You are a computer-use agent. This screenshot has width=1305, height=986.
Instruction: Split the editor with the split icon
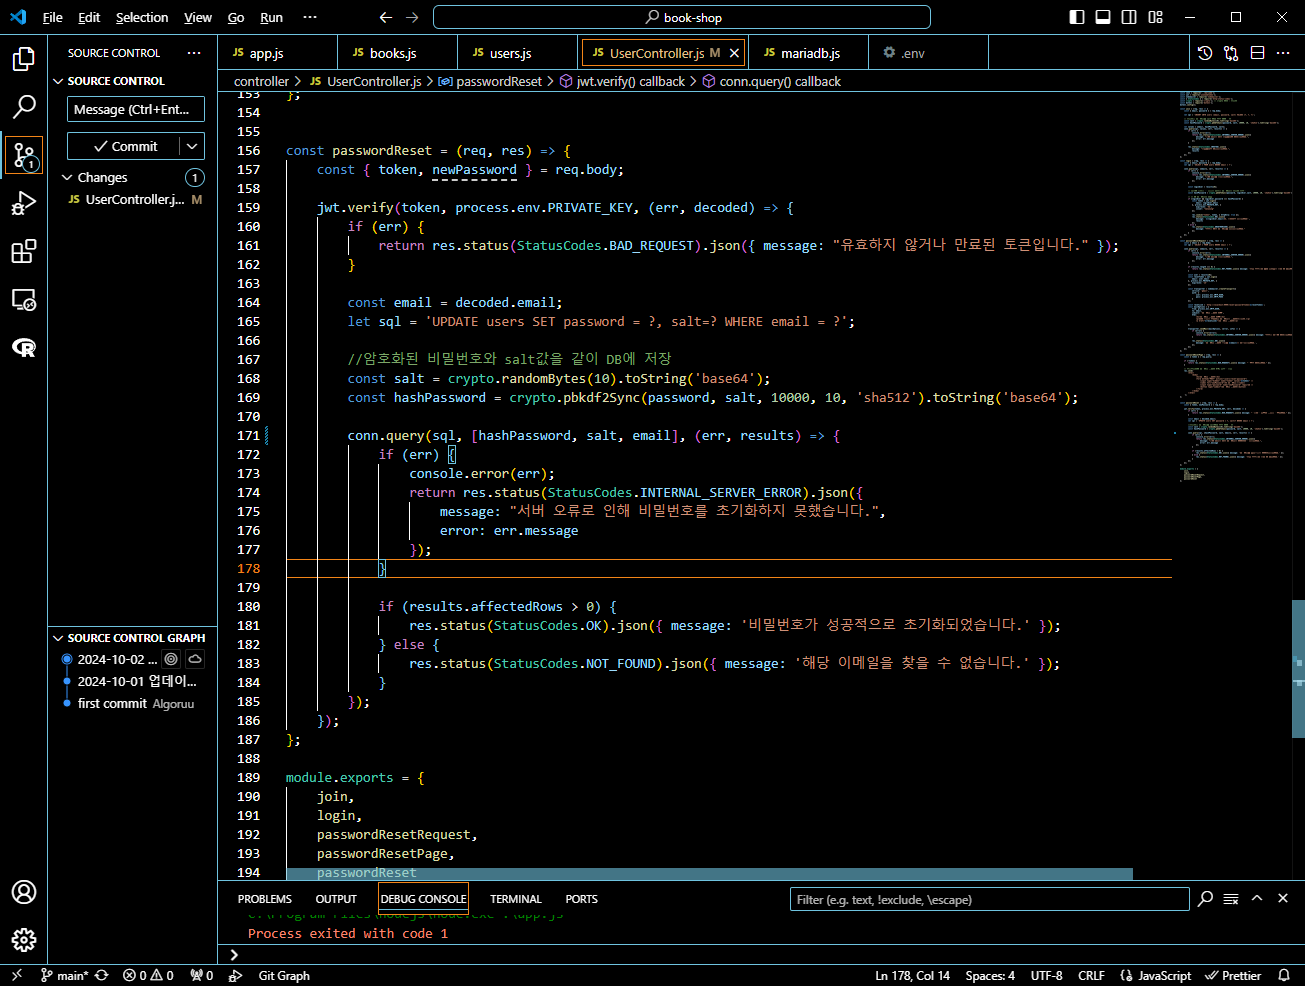pos(1258,53)
